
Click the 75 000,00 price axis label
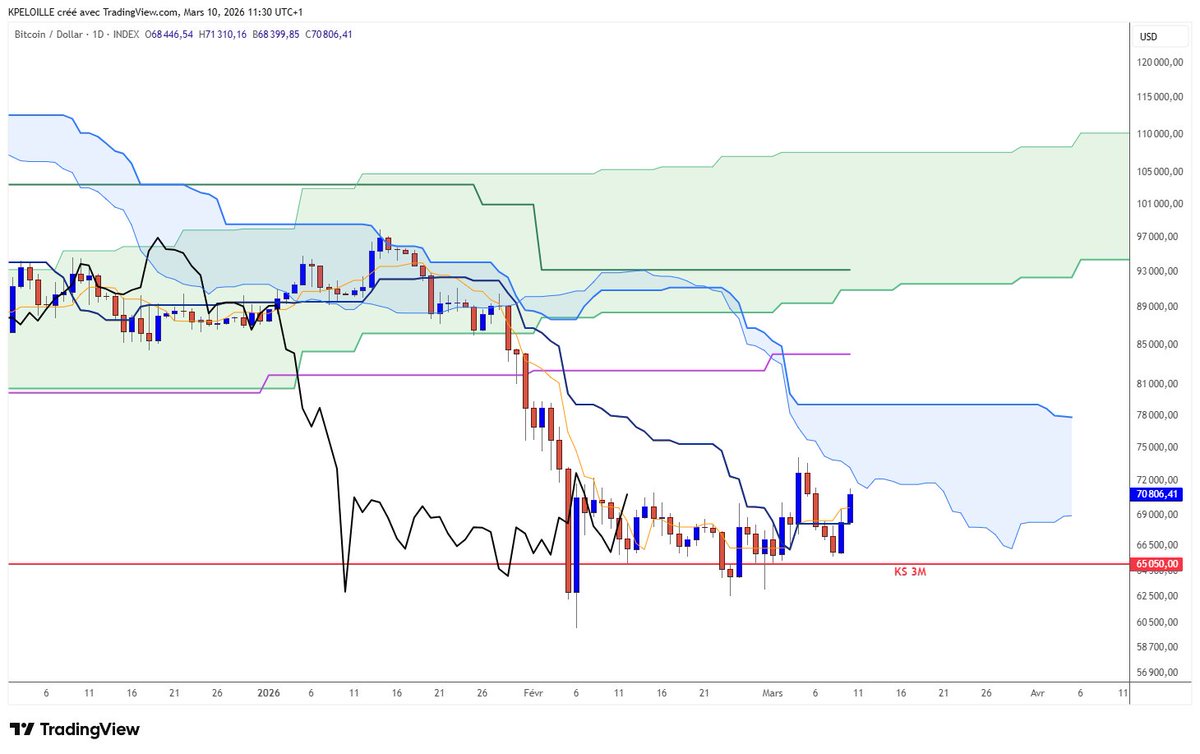(x=1158, y=448)
